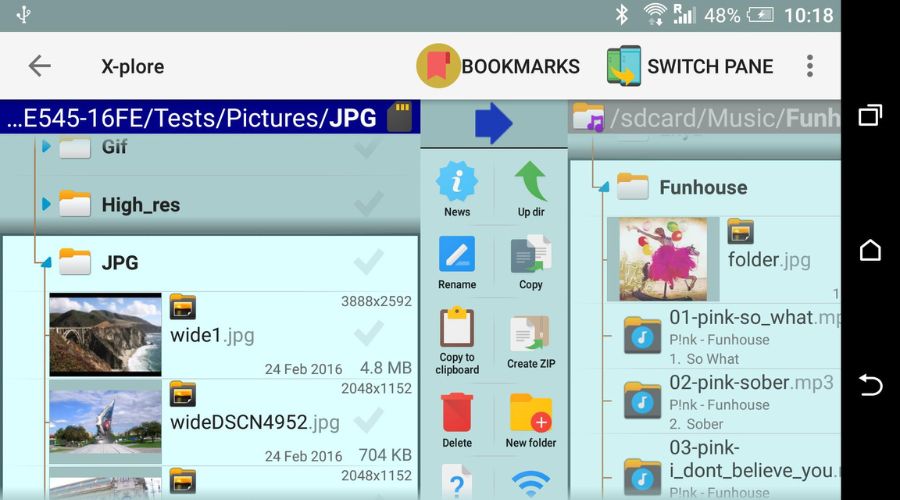
Task: Select file name wide1.jpg
Action: click(212, 335)
